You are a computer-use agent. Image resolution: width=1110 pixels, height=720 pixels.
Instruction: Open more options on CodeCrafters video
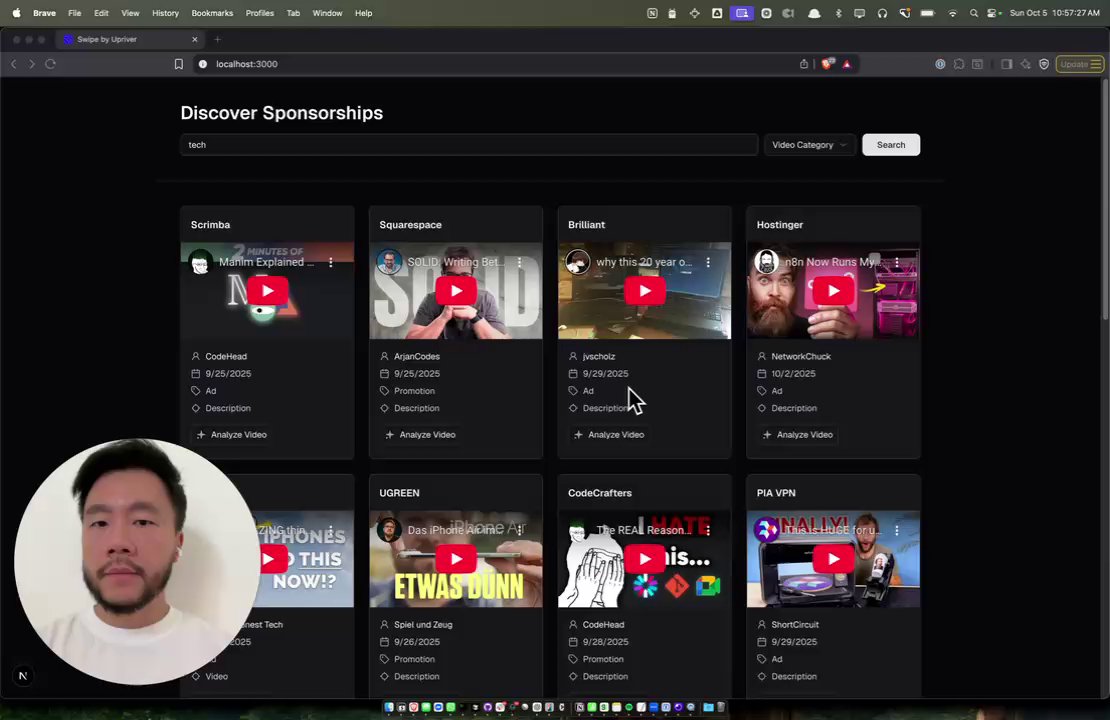coord(708,530)
